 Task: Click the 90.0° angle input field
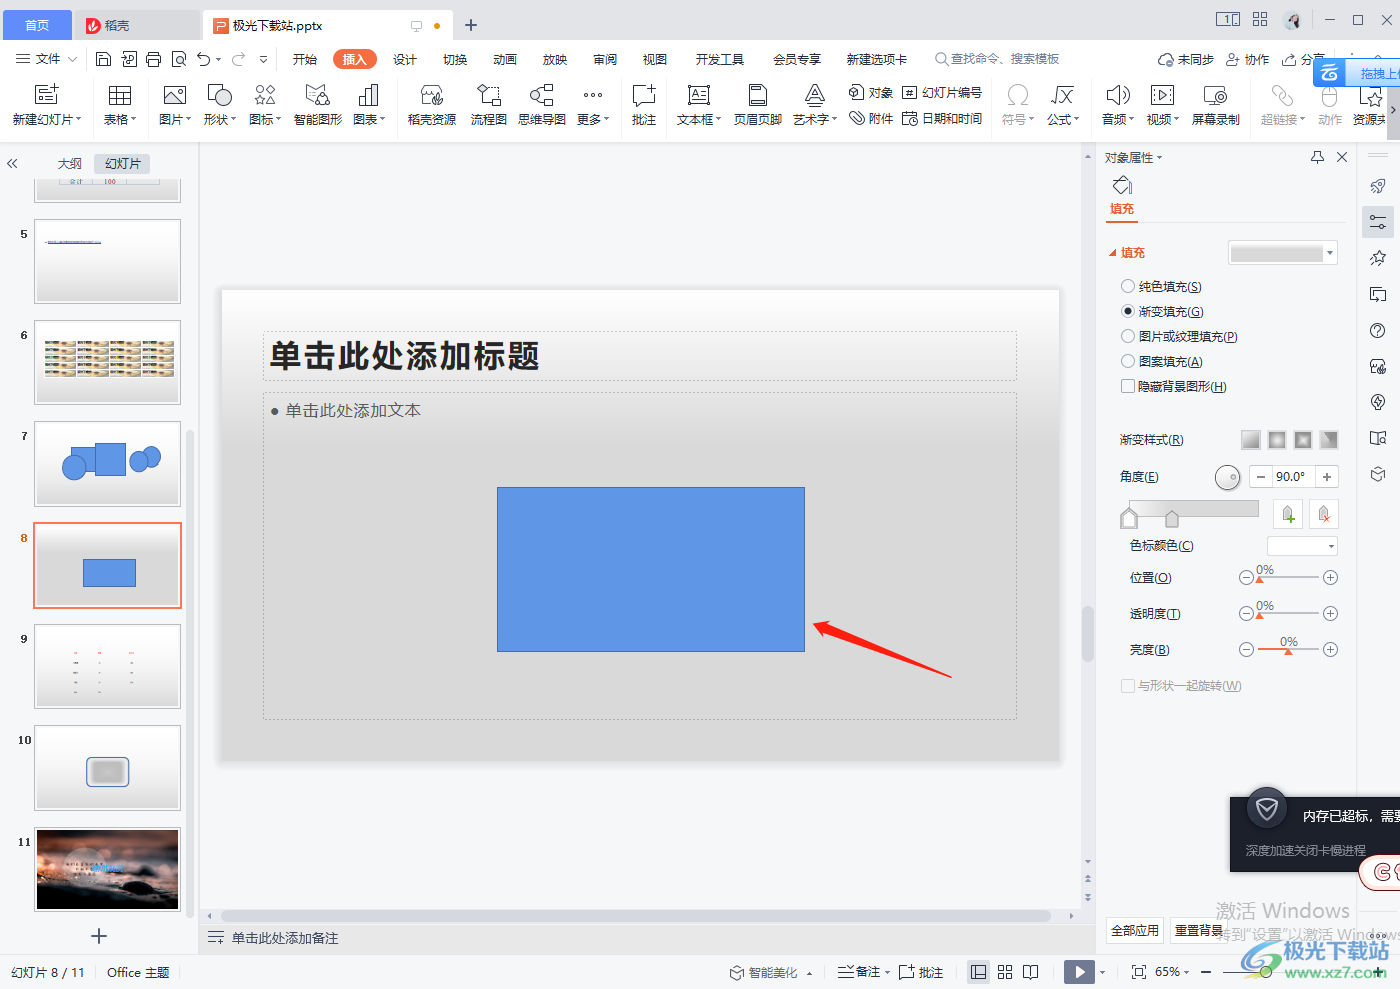(x=1293, y=477)
